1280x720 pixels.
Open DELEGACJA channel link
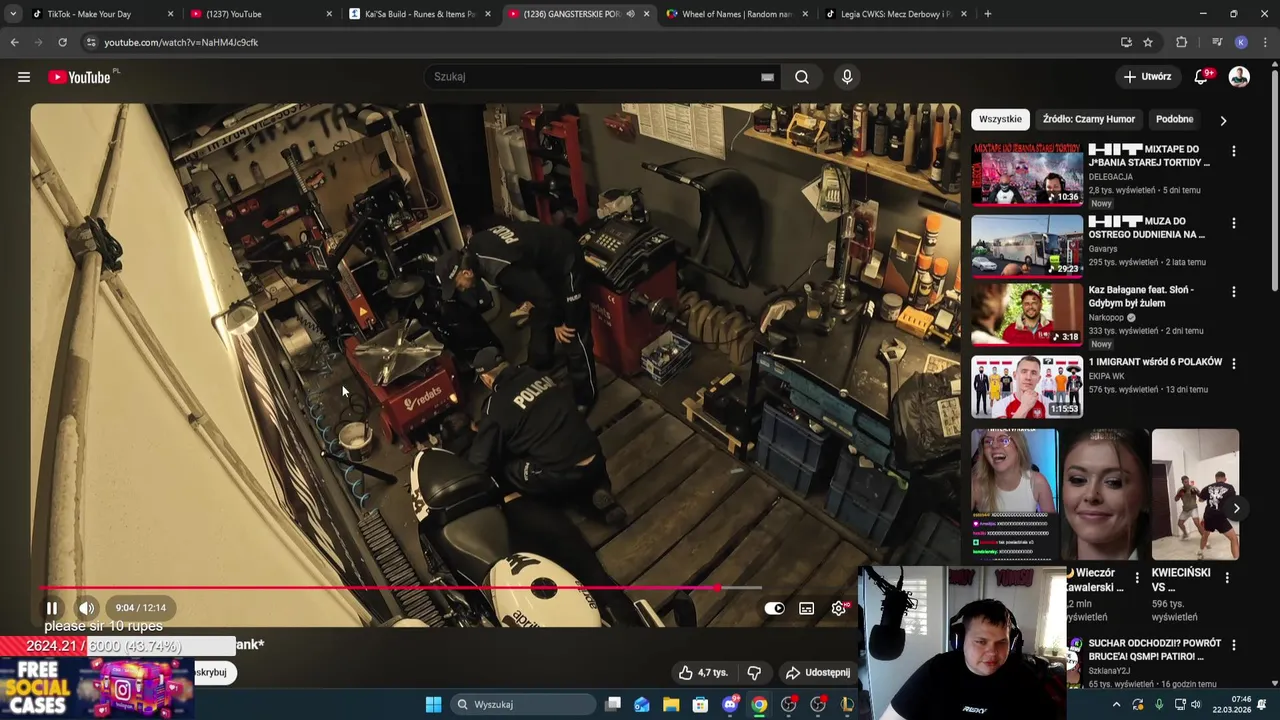tap(1111, 177)
